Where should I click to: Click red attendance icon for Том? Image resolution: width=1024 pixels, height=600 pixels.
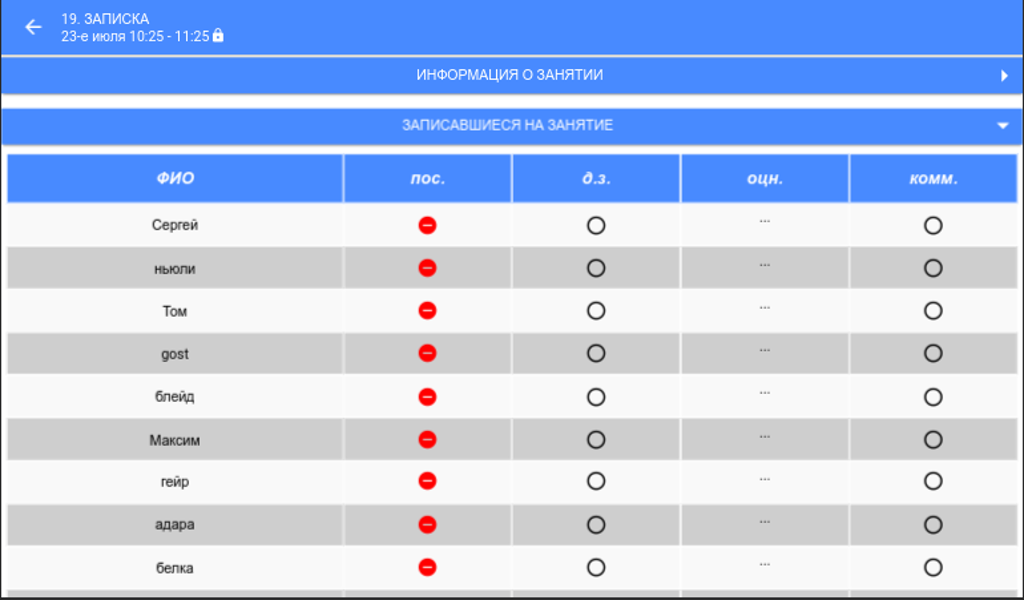coord(427,311)
